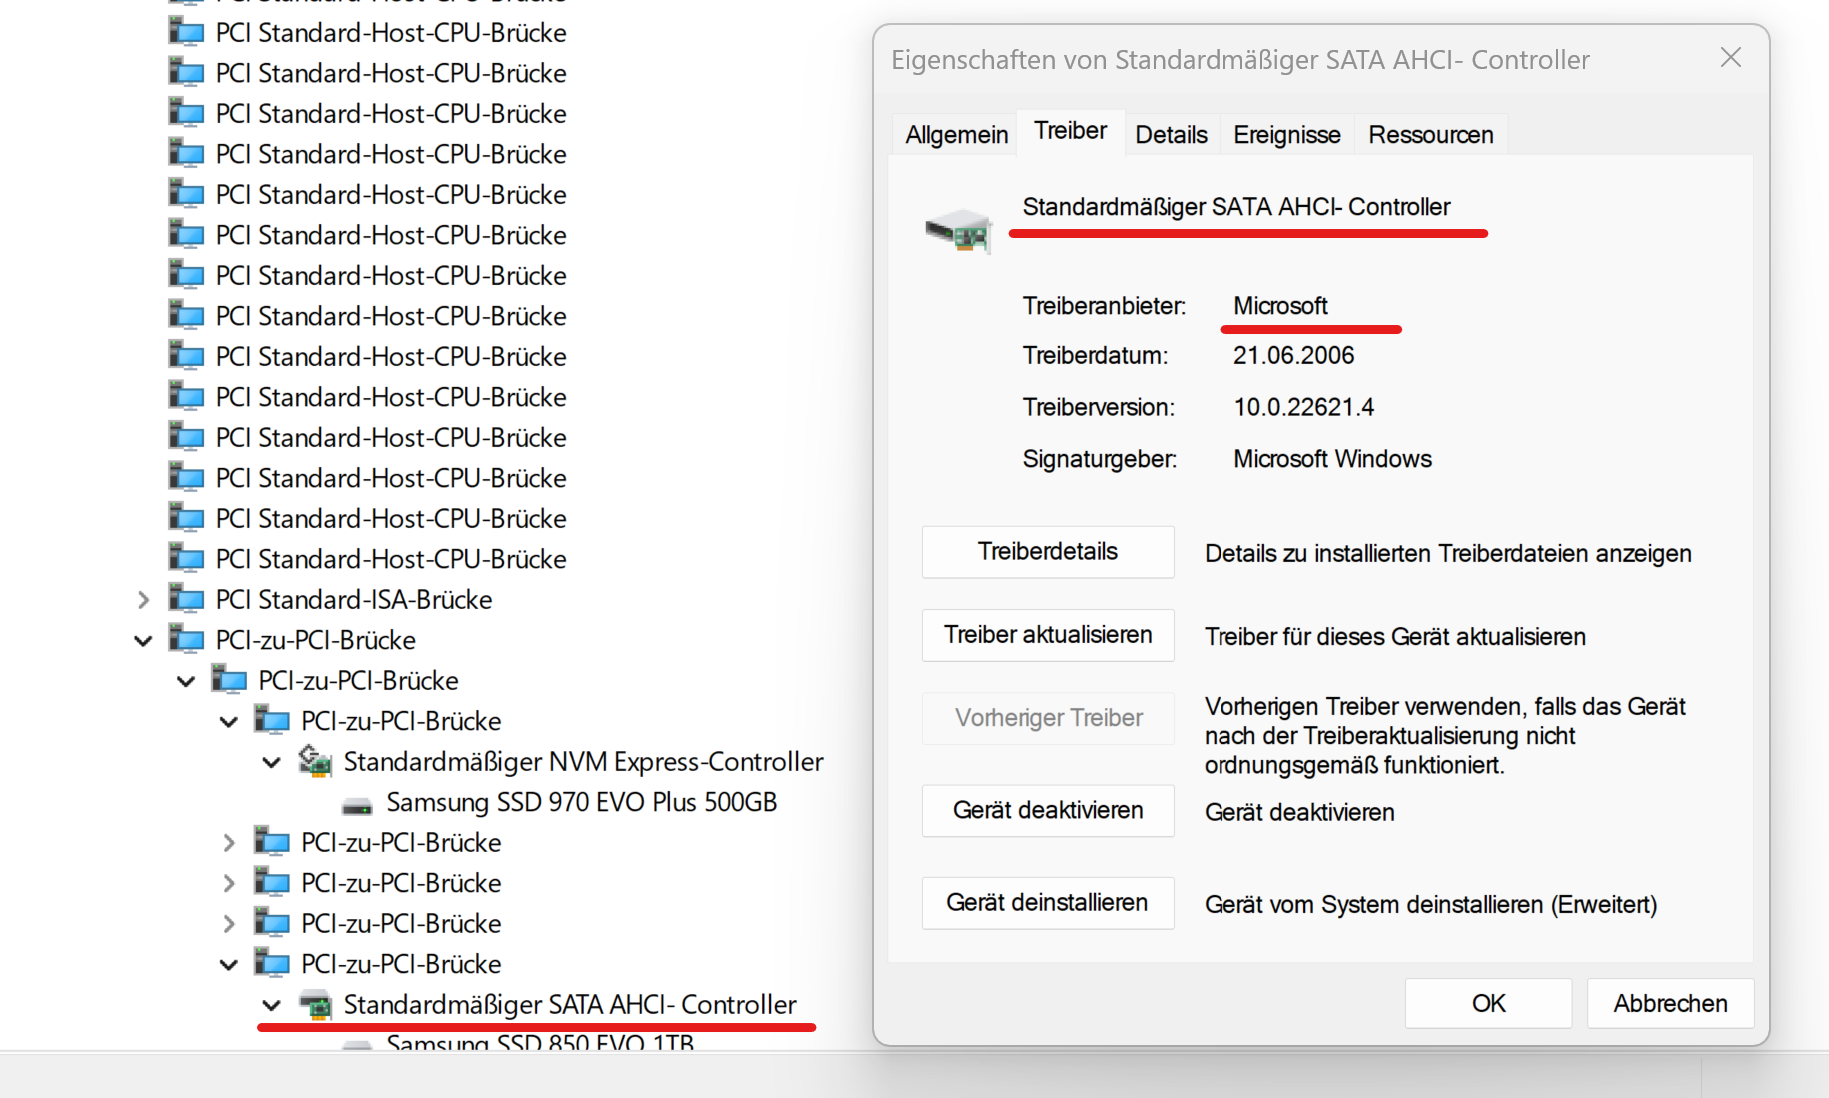The image size is (1829, 1098).
Task: Click the 'Treiberdatum:' label
Action: (1095, 355)
